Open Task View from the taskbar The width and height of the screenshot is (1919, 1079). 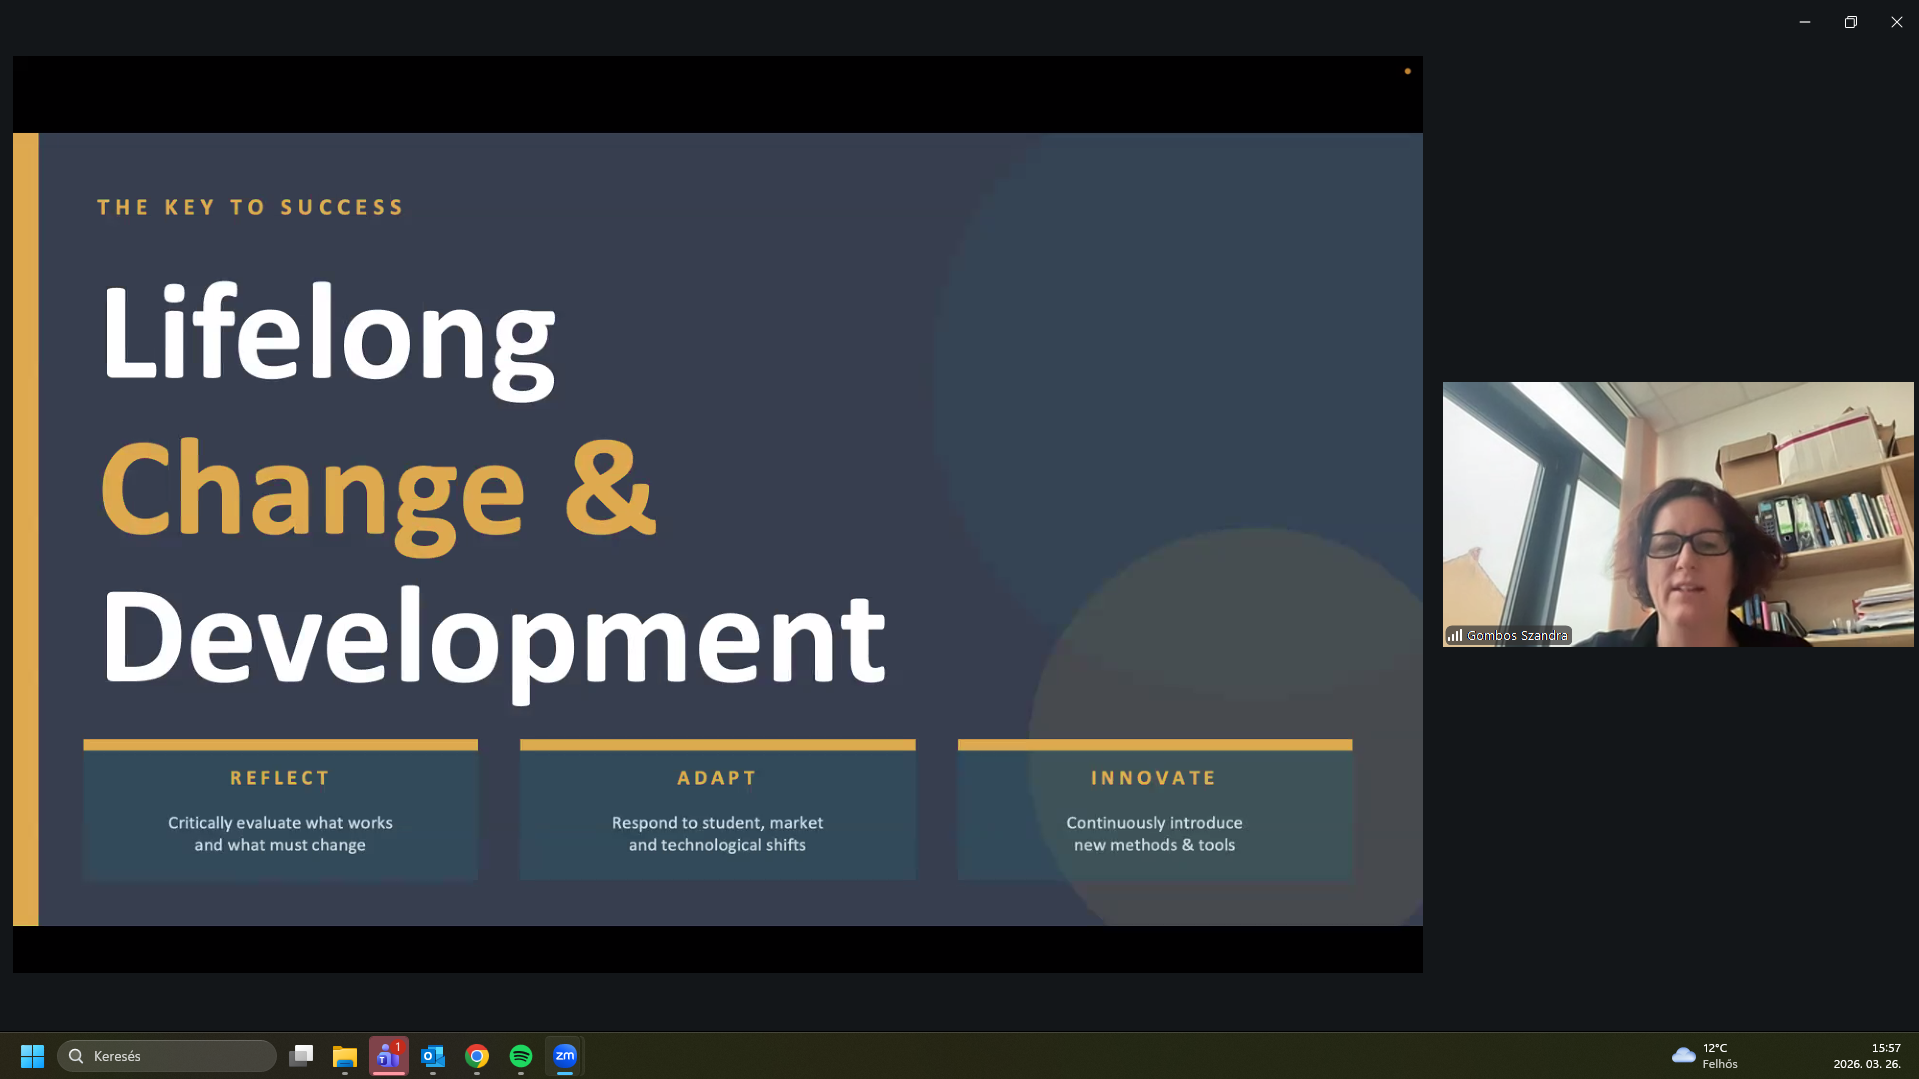pyautogui.click(x=301, y=1056)
